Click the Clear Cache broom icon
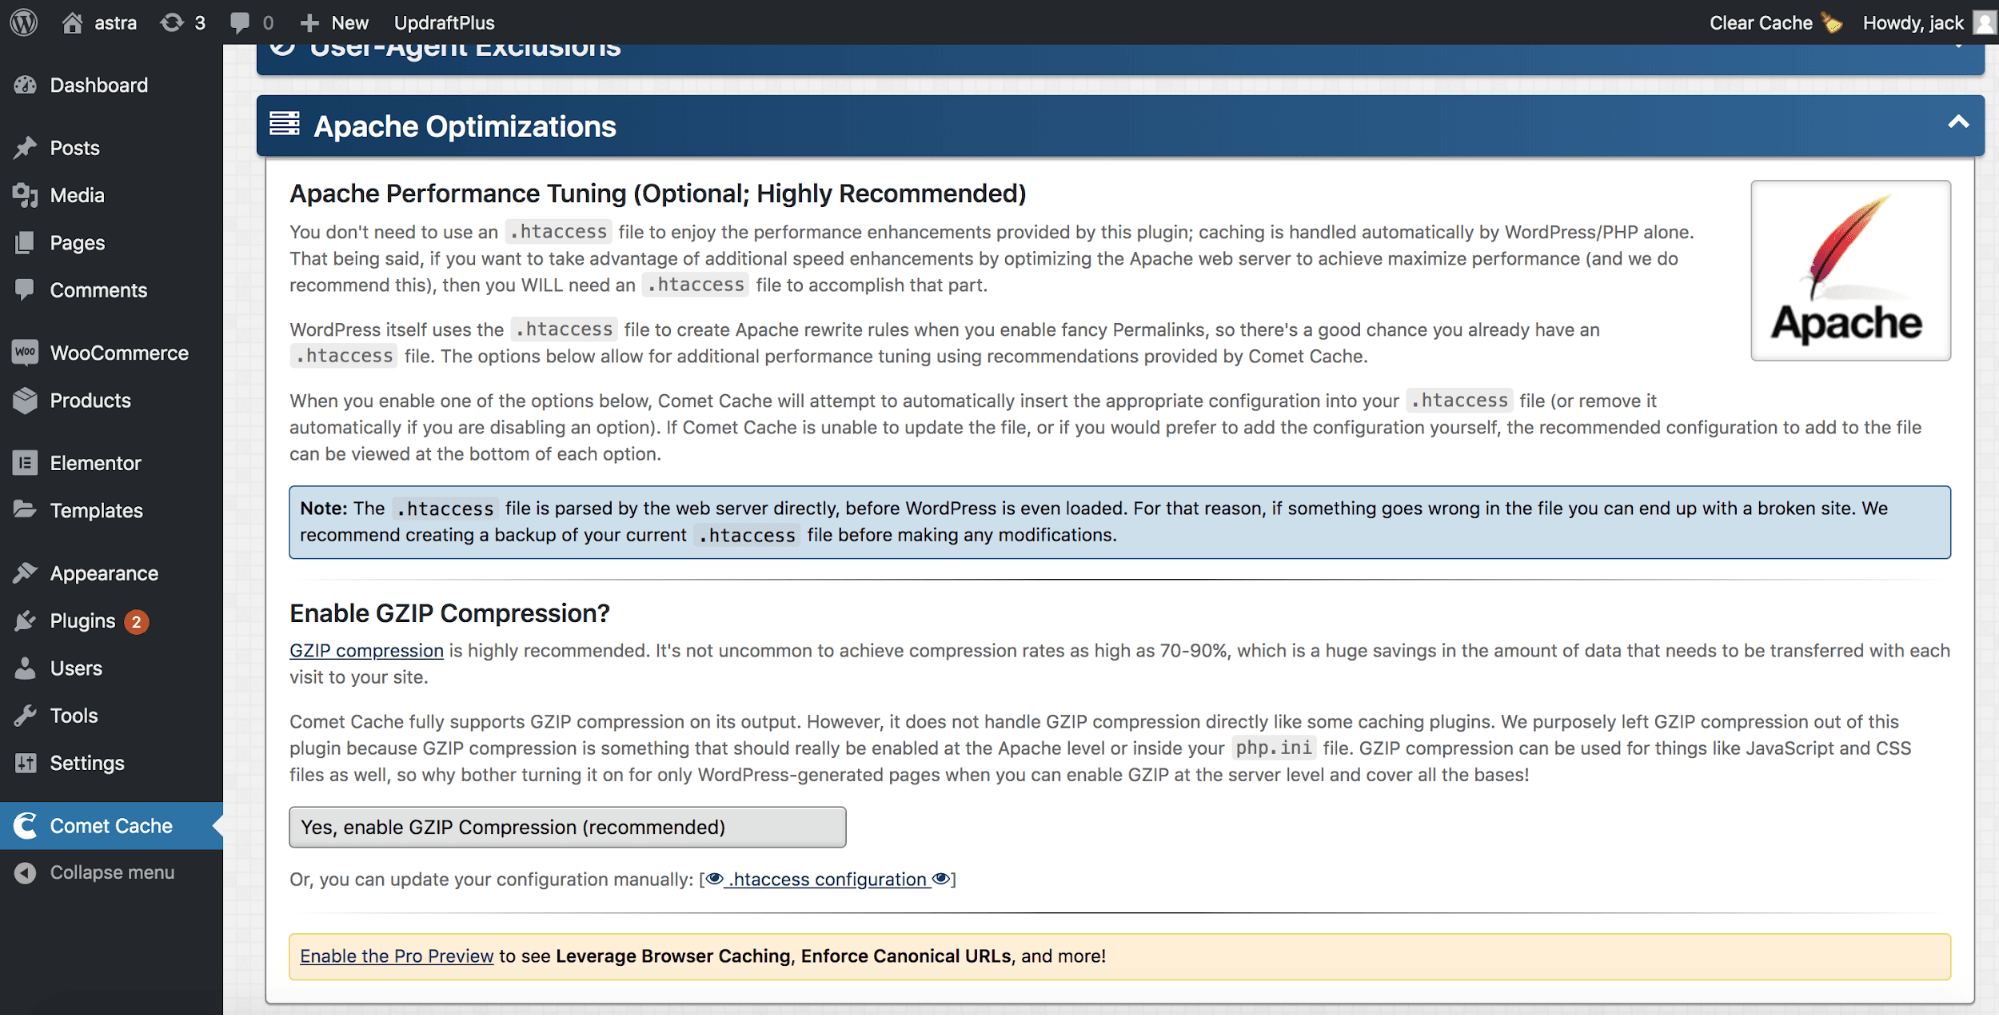Viewport: 1999px width, 1016px height. [1832, 22]
